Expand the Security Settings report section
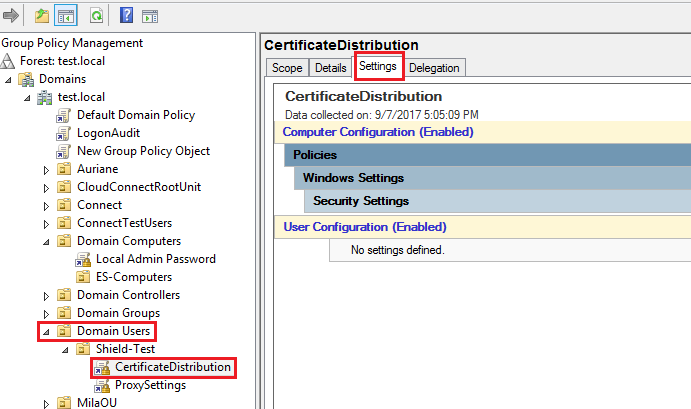Image resolution: width=691 pixels, height=409 pixels. click(361, 201)
